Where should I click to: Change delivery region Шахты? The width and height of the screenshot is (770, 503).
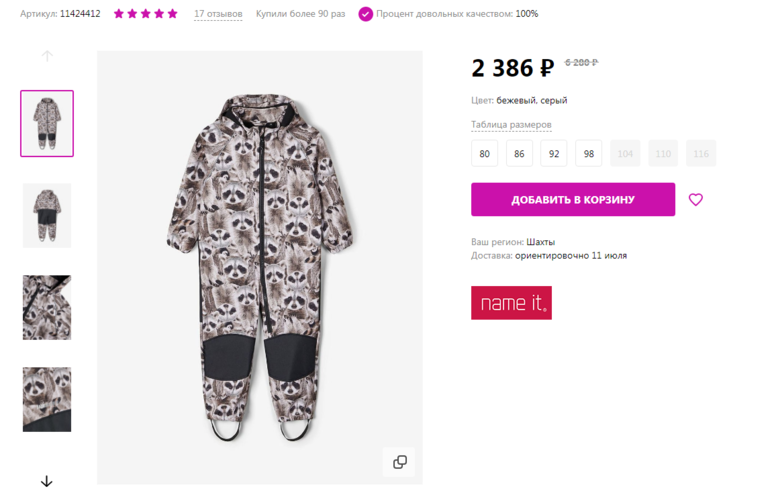[x=541, y=242]
